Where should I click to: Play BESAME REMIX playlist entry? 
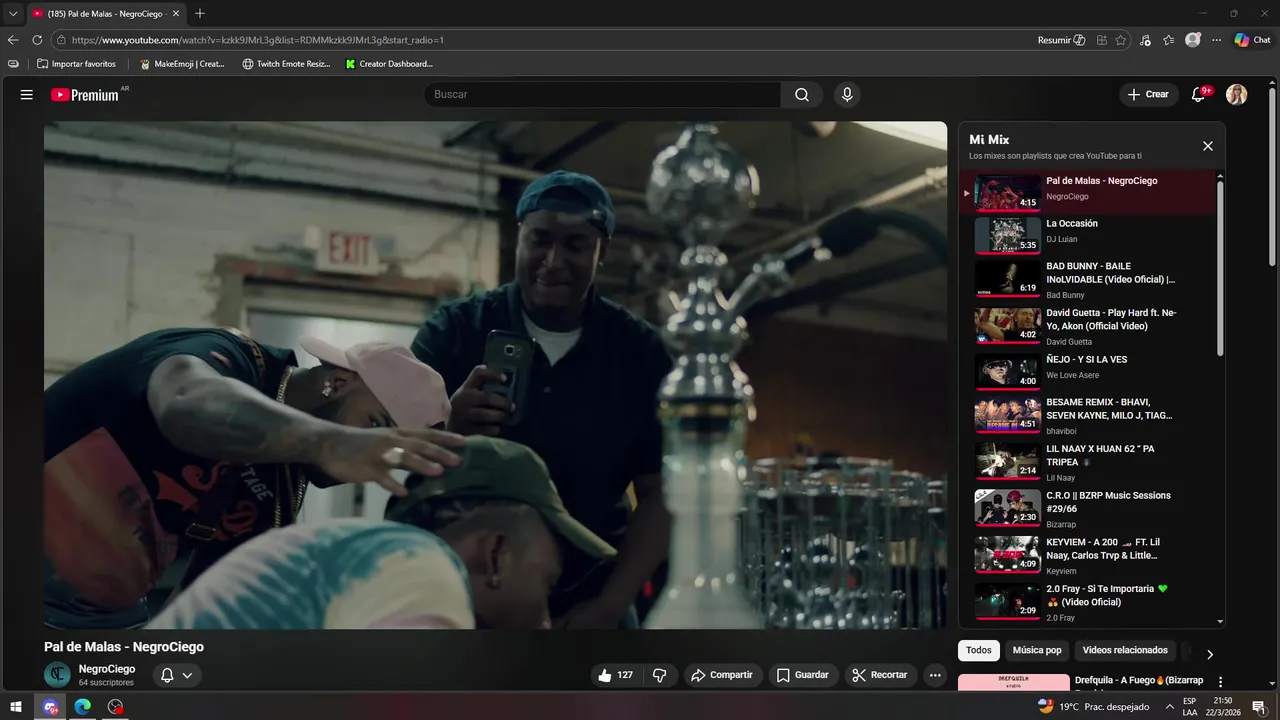(x=1089, y=415)
